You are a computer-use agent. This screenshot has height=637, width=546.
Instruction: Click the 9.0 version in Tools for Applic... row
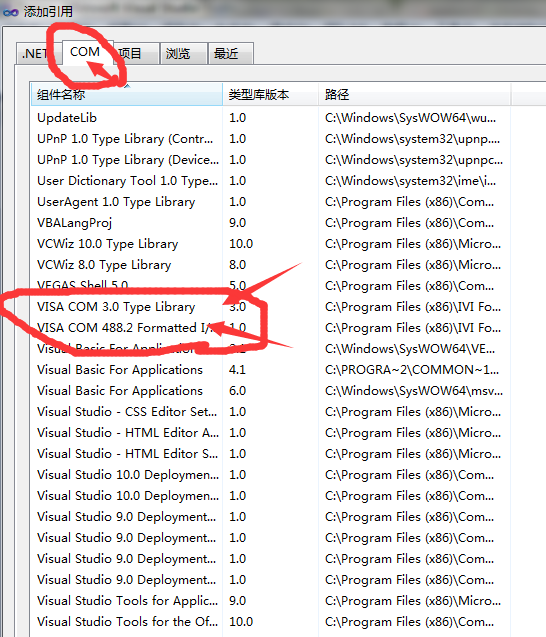pos(237,600)
